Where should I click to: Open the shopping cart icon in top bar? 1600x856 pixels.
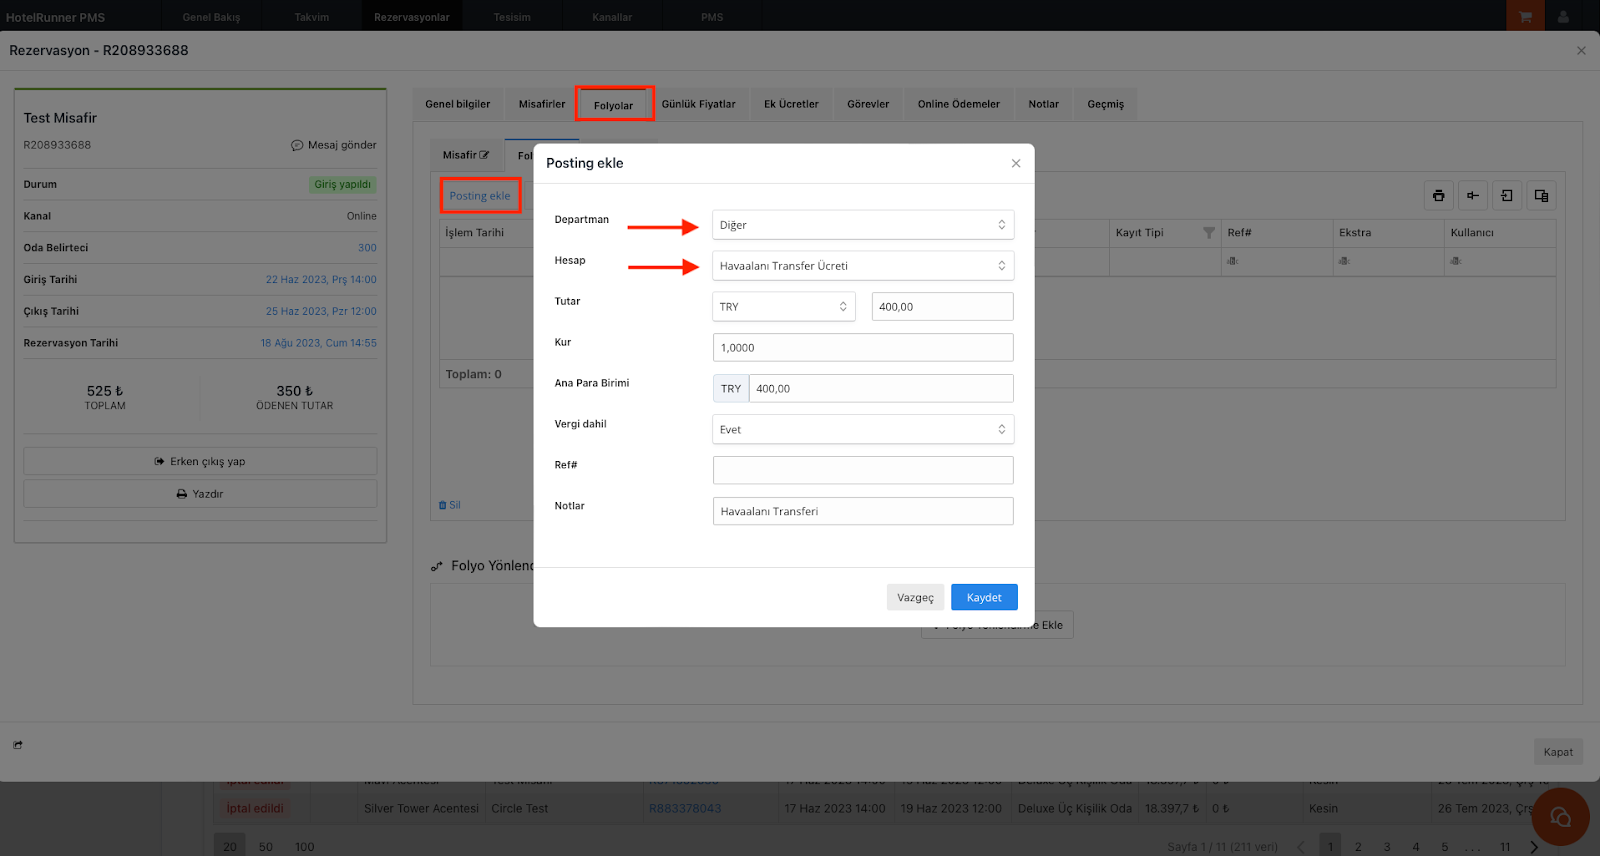tap(1525, 16)
